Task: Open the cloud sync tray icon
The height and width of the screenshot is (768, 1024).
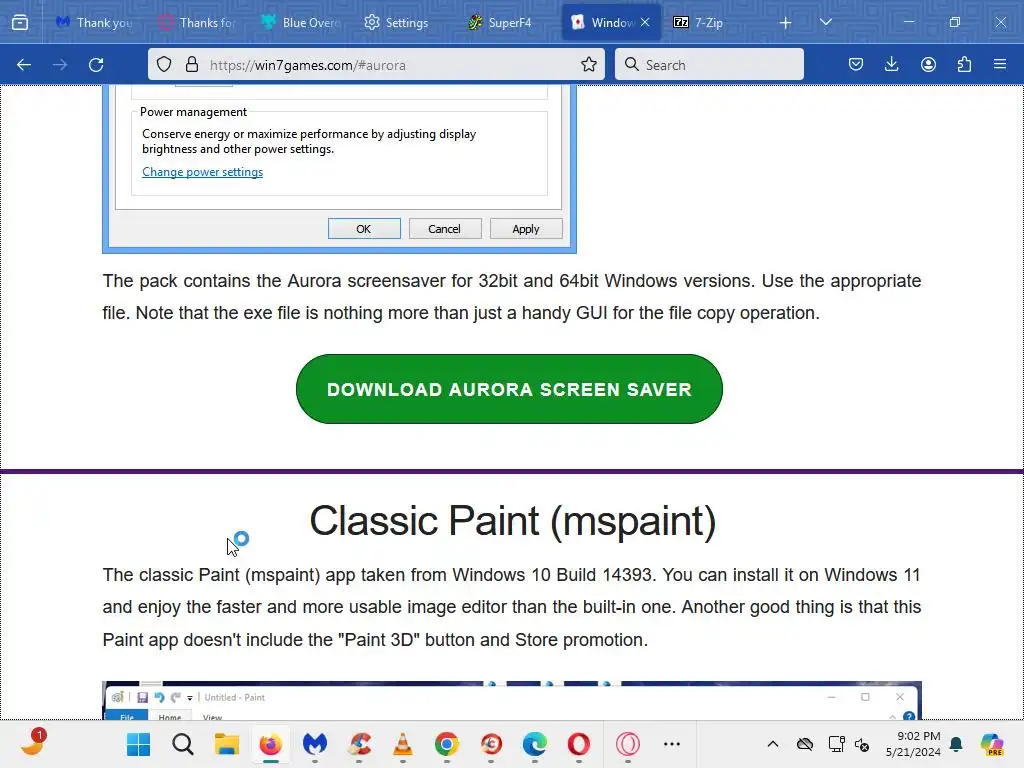Action: click(x=805, y=744)
